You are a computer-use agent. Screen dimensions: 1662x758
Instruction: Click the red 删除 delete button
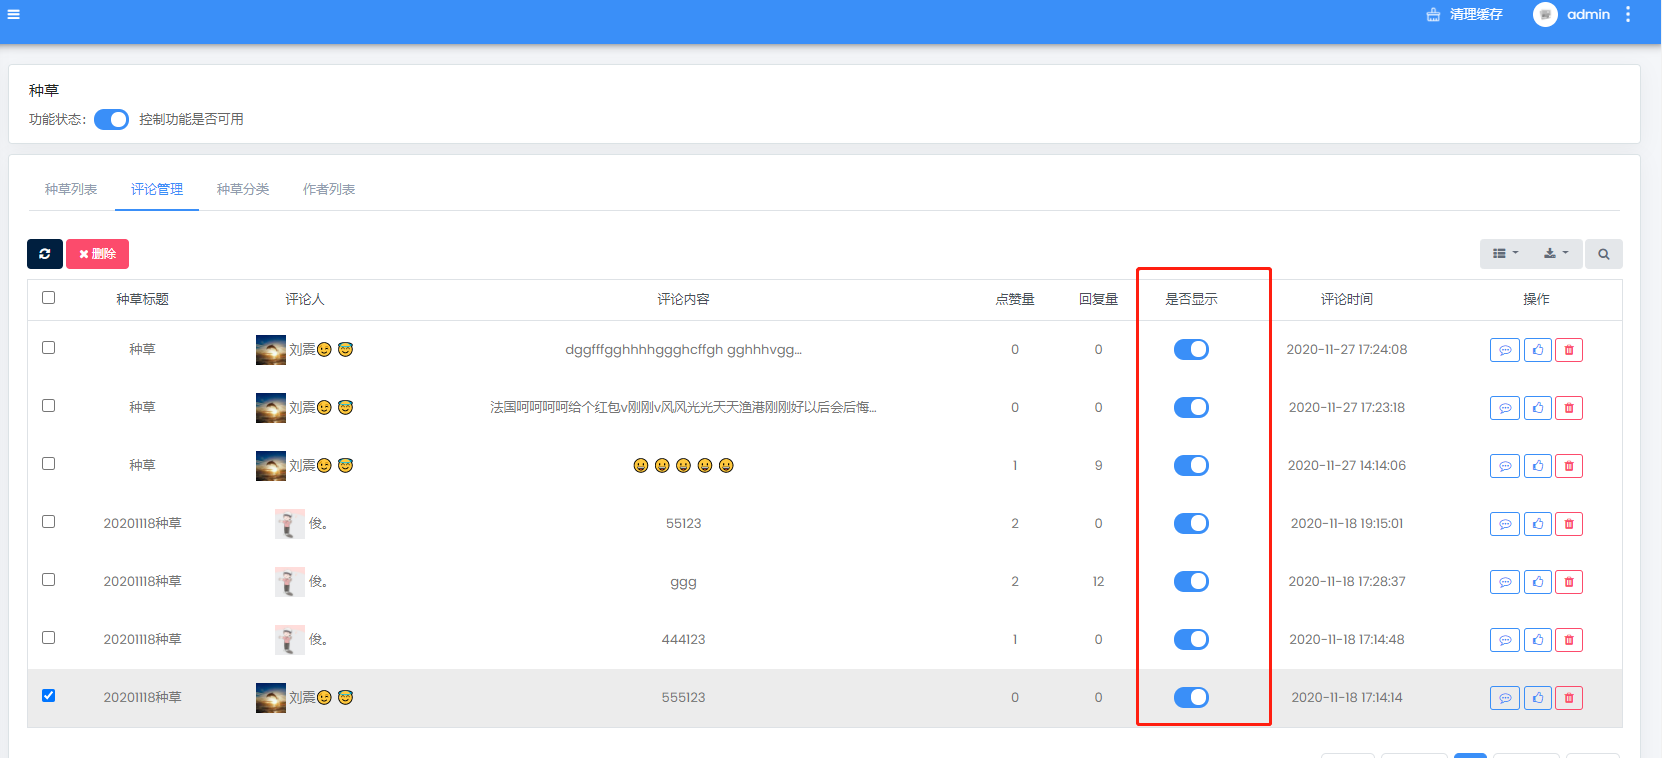coord(98,254)
